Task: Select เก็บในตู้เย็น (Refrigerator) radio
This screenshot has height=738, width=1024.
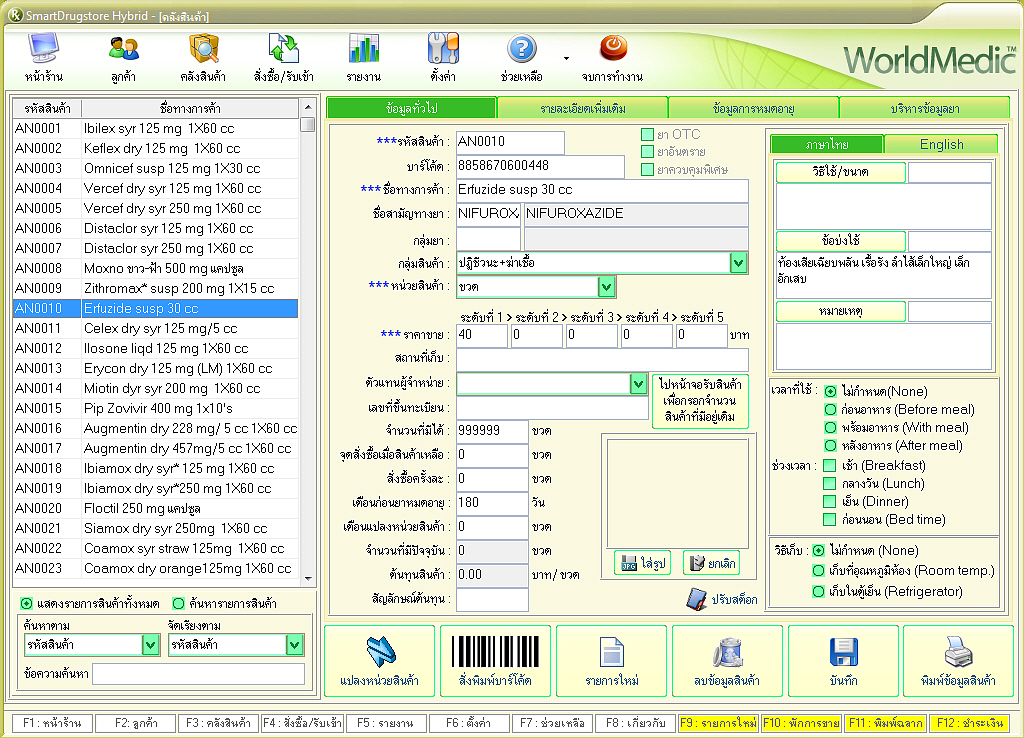Action: coord(818,592)
